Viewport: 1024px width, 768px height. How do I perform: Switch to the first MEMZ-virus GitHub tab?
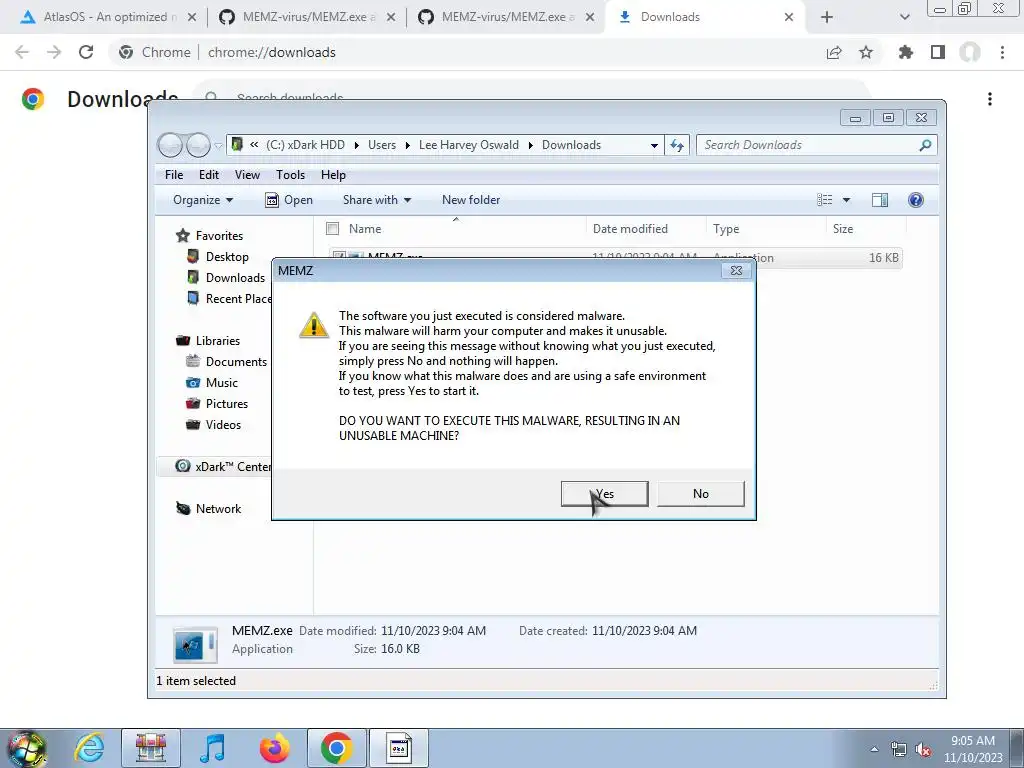[x=307, y=17]
